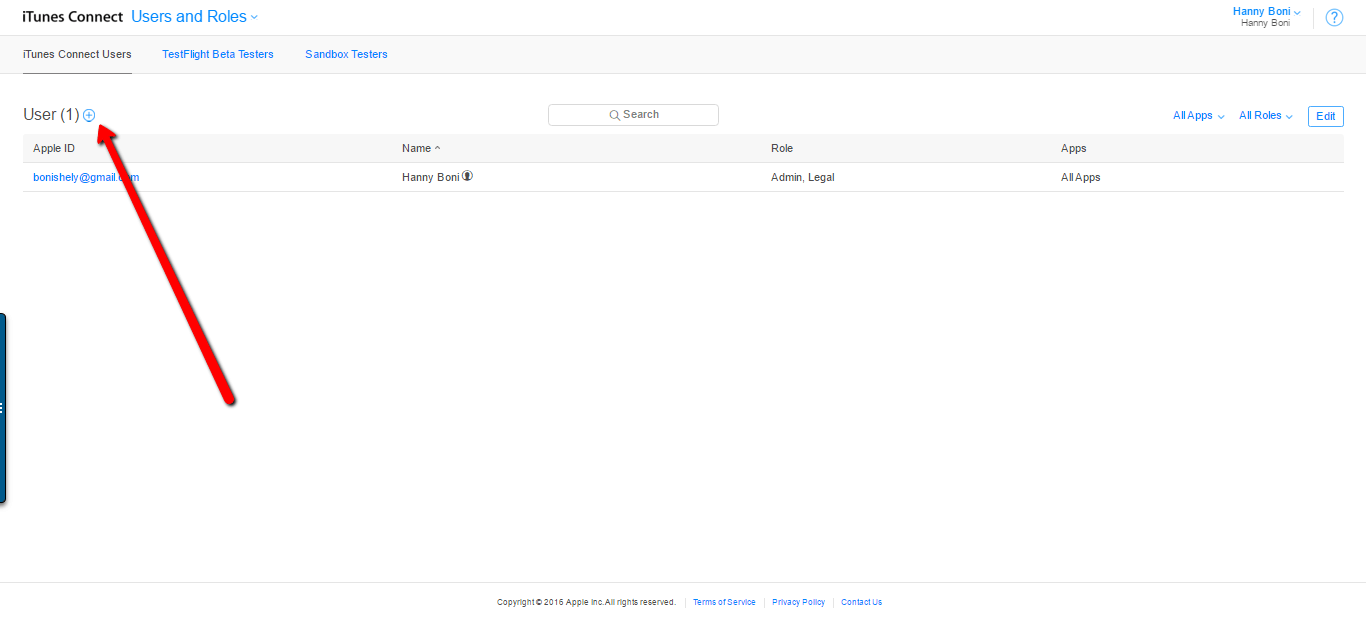1366x623 pixels.
Task: Click the Edit button
Action: tap(1325, 116)
